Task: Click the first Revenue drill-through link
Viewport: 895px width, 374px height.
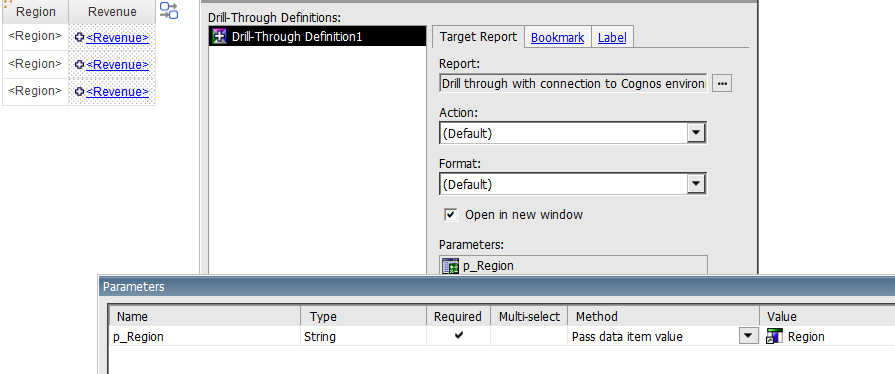Action: [118, 38]
